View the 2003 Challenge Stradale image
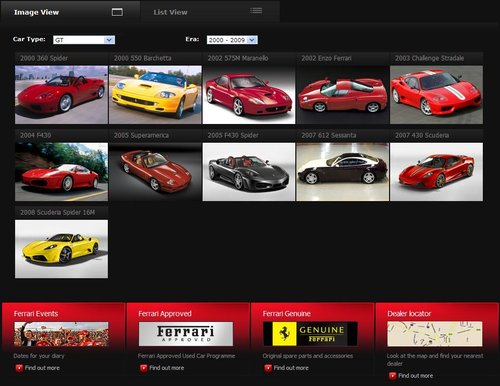 pyautogui.click(x=436, y=95)
